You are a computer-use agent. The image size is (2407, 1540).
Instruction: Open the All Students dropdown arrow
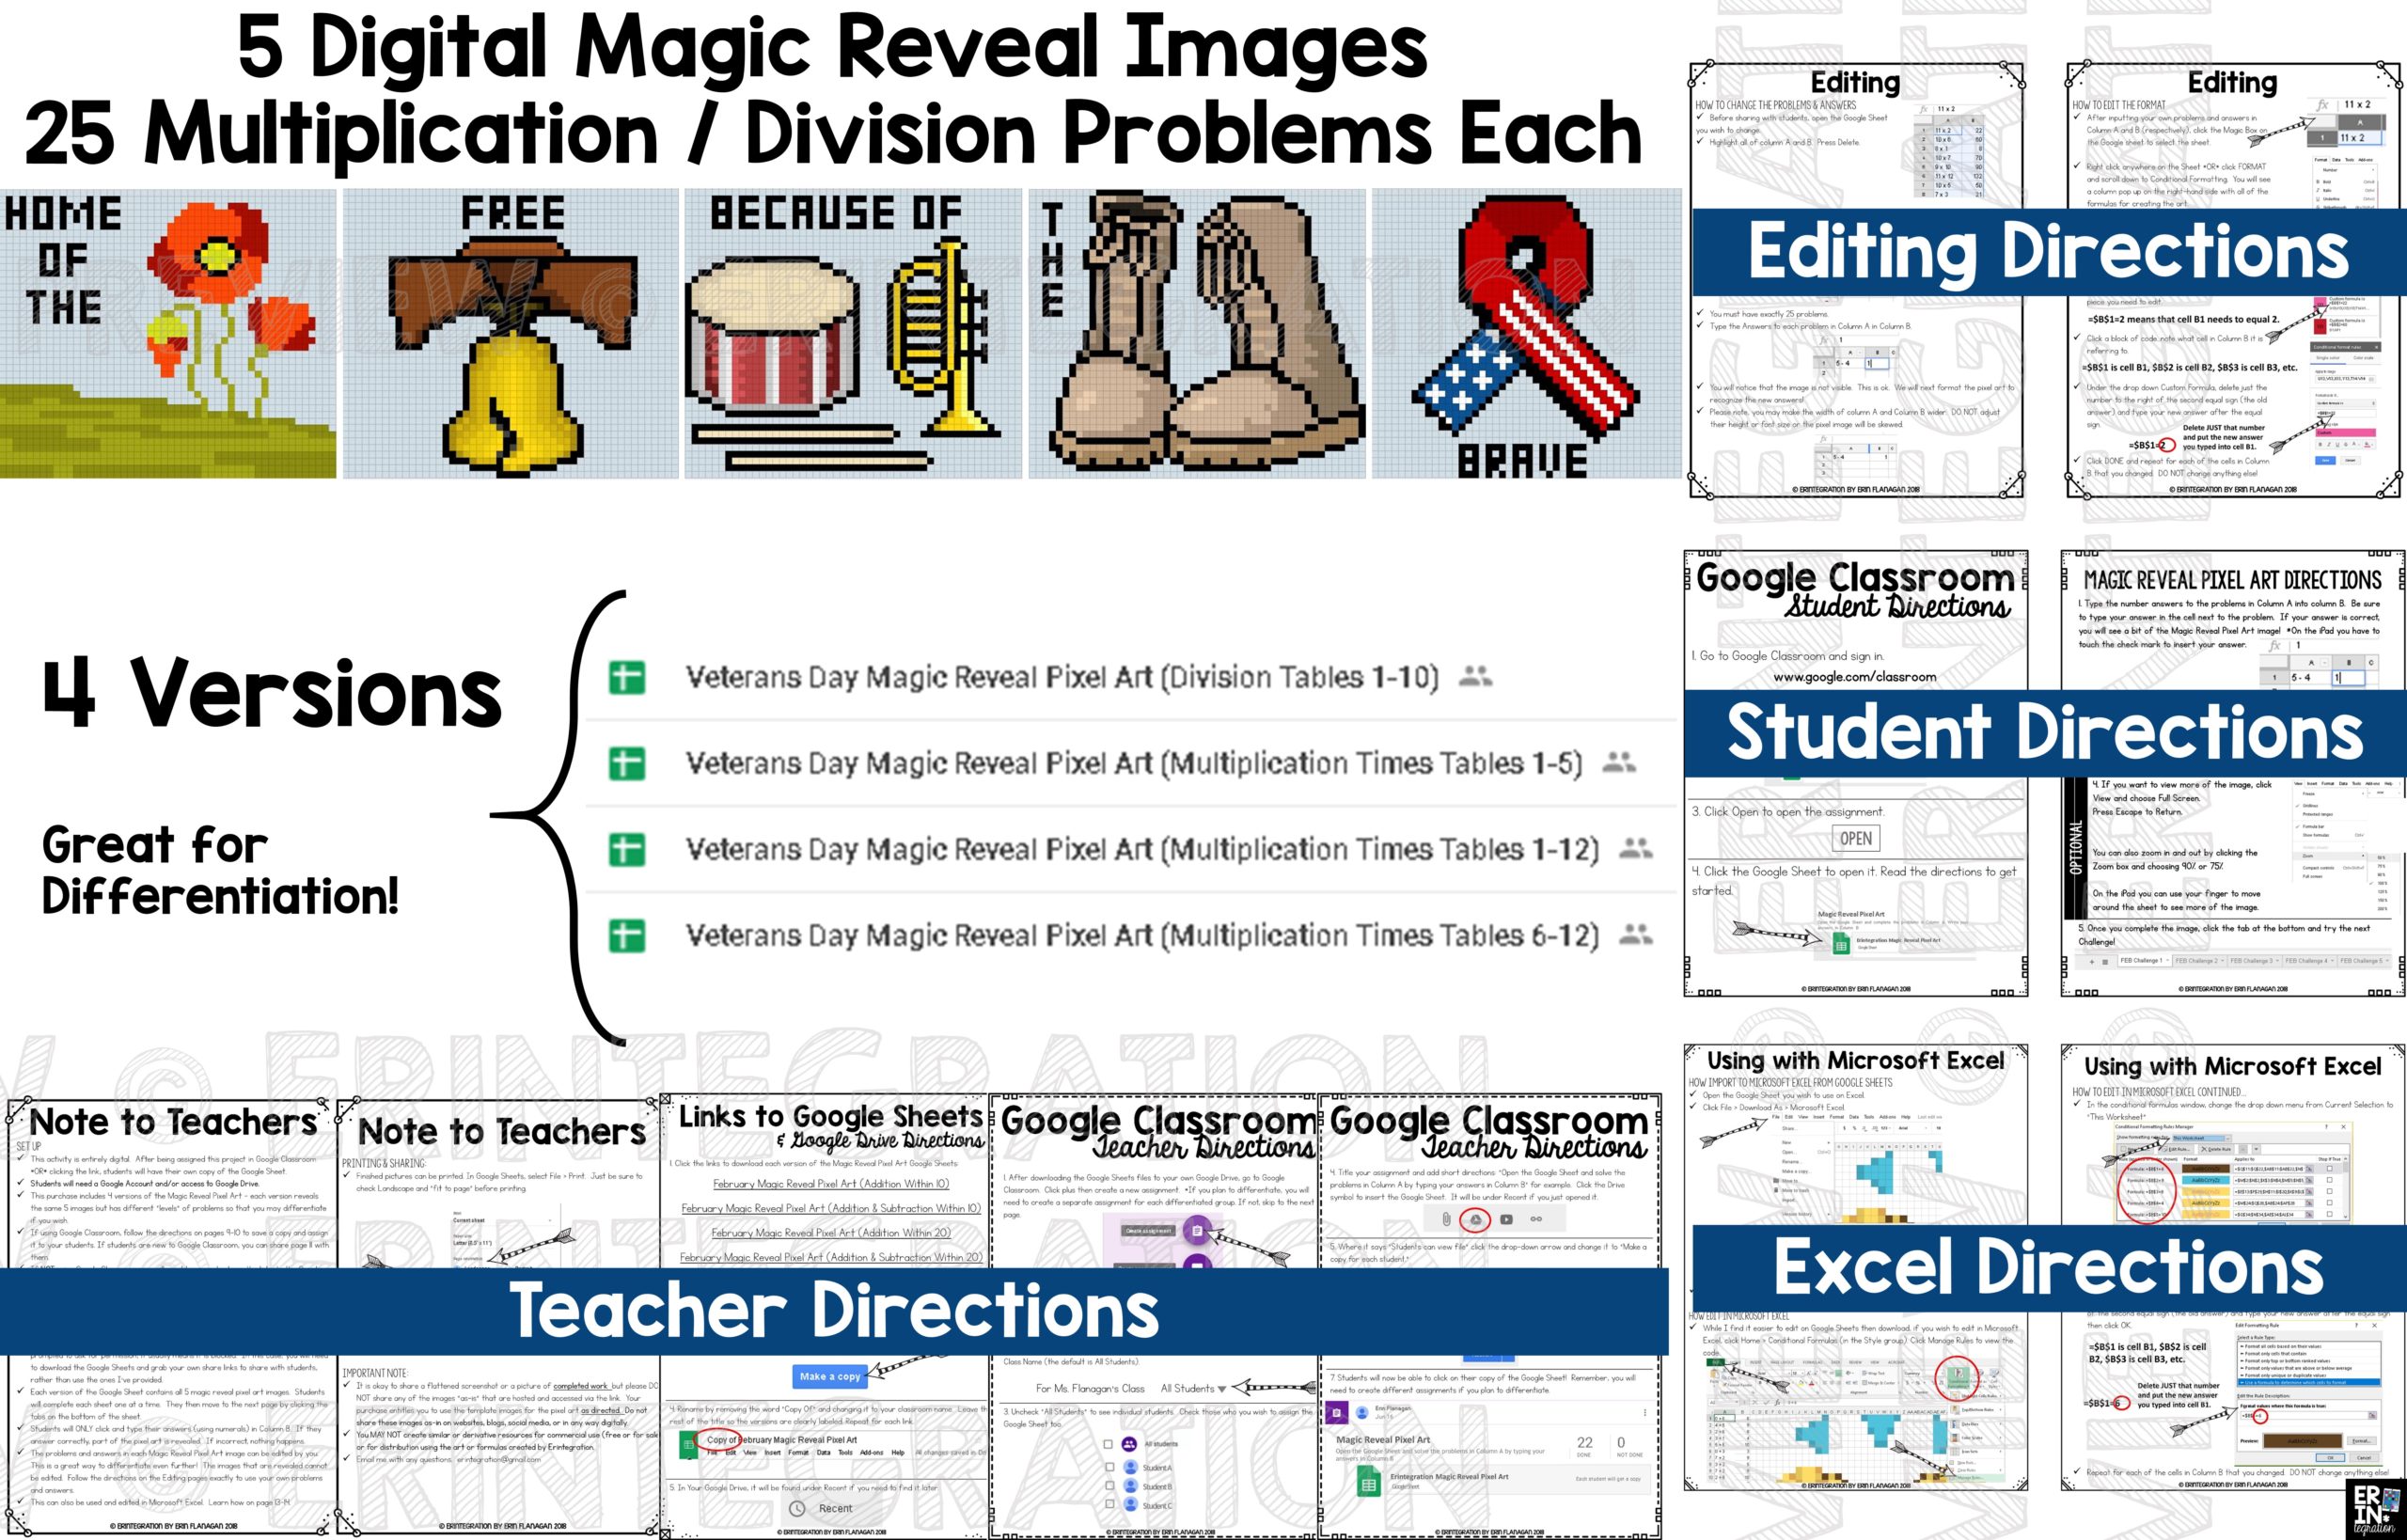pyautogui.click(x=1223, y=1390)
